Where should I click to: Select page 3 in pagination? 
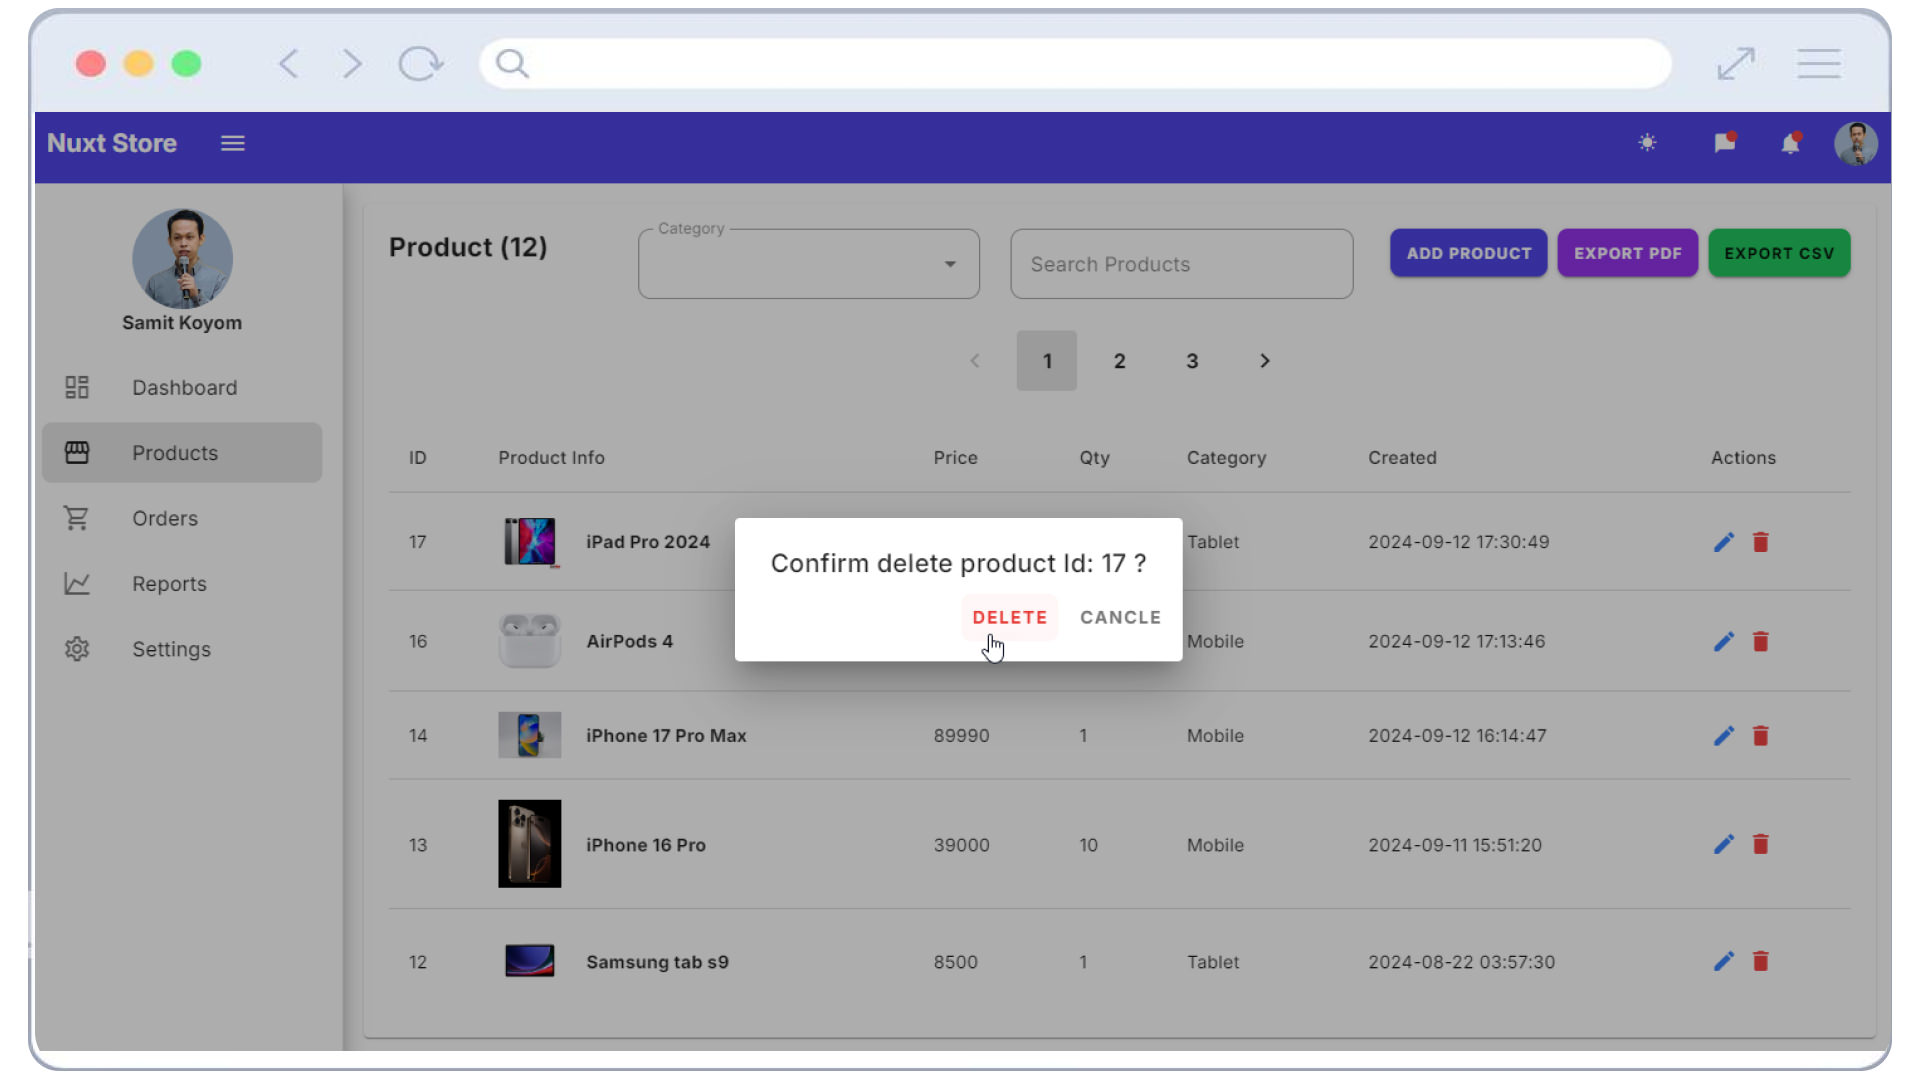(1192, 360)
